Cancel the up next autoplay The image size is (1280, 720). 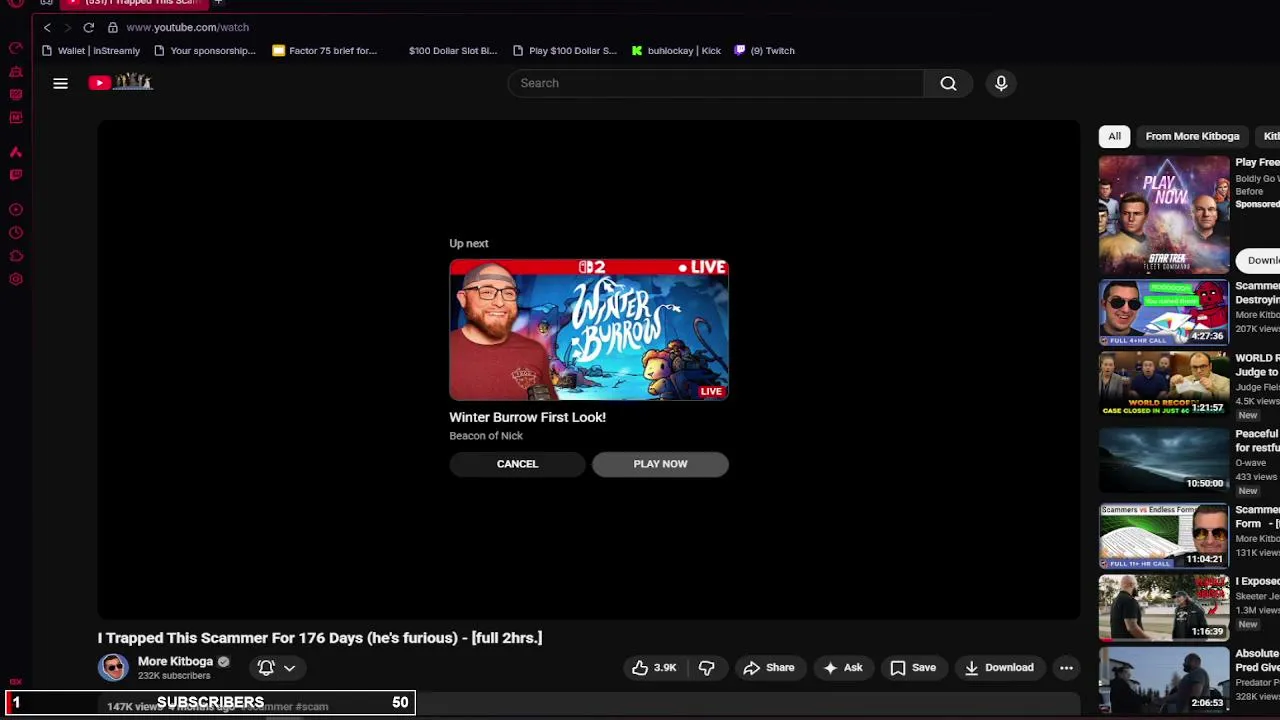[x=517, y=464]
